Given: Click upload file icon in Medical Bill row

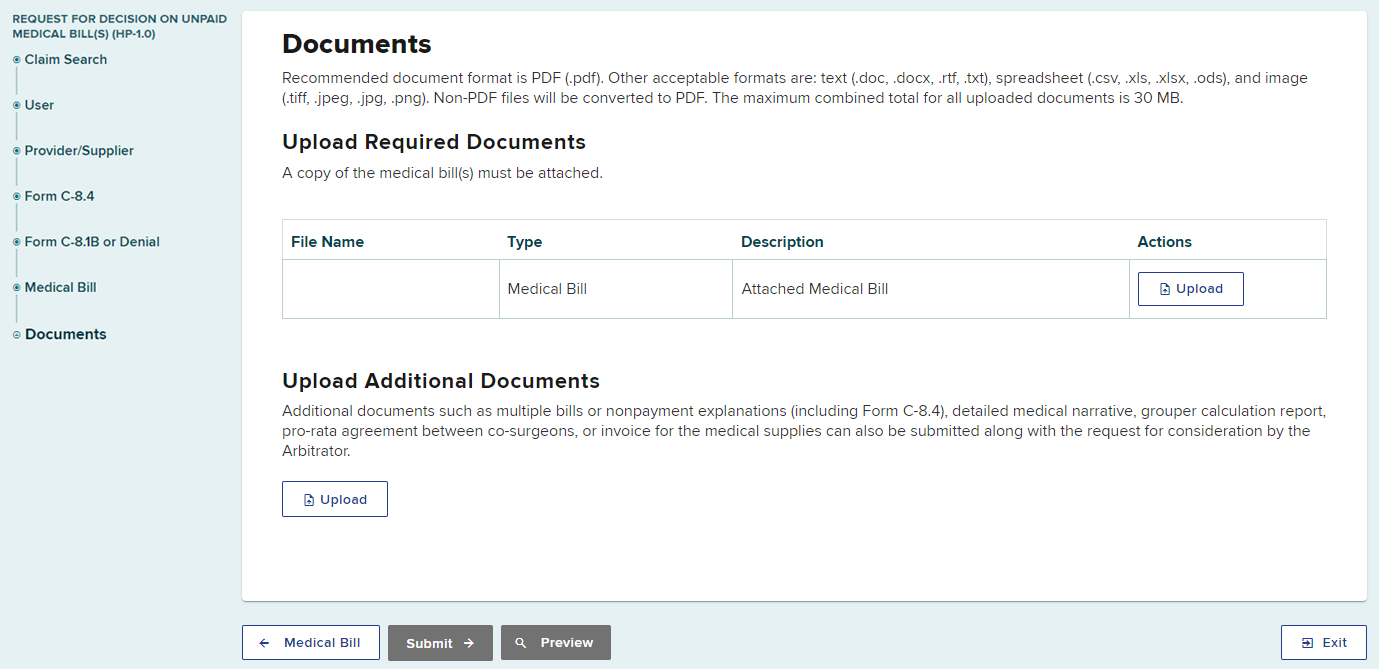Looking at the screenshot, I should pyautogui.click(x=1164, y=289).
